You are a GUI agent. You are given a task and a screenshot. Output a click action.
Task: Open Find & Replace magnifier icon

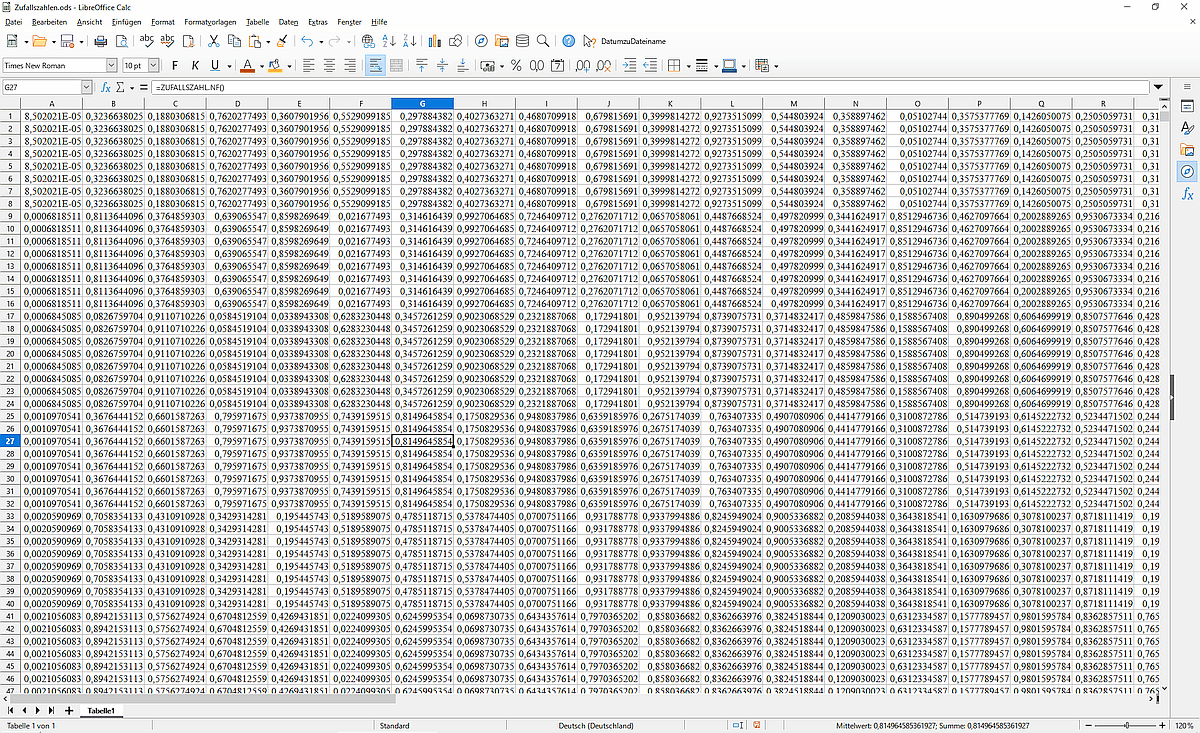[x=543, y=41]
